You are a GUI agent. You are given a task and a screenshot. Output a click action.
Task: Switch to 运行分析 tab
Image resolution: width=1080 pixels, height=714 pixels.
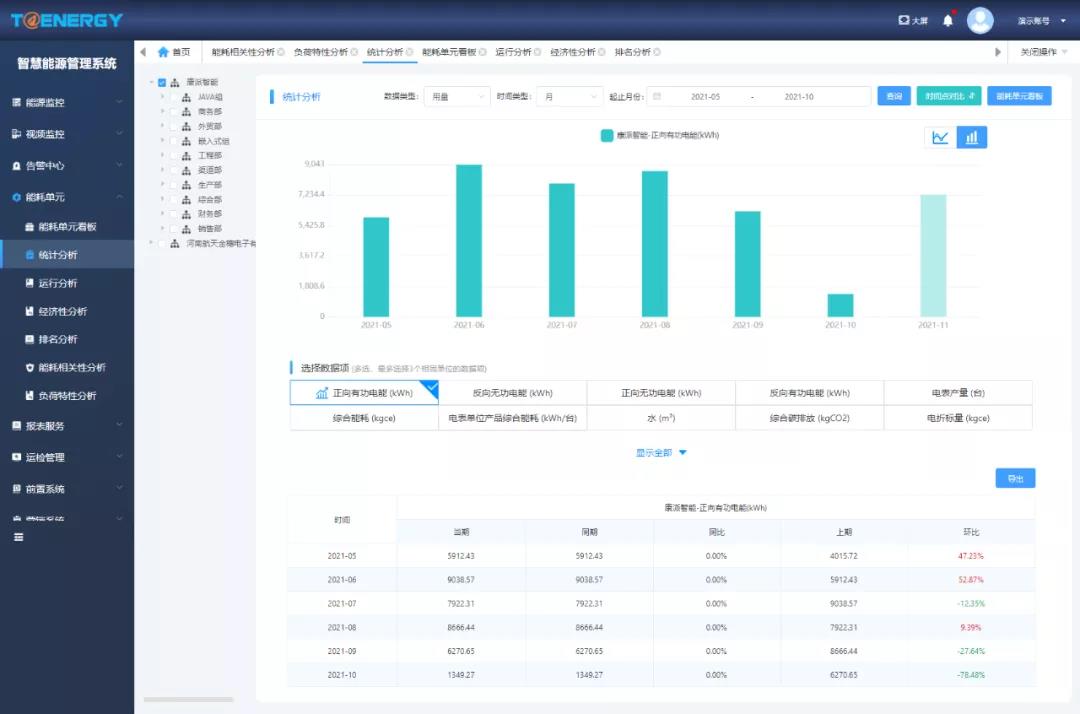[x=513, y=52]
